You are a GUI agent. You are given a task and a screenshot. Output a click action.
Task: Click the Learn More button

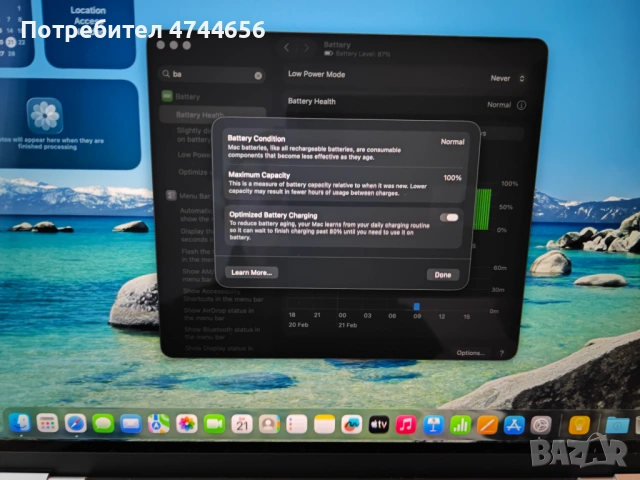click(251, 272)
